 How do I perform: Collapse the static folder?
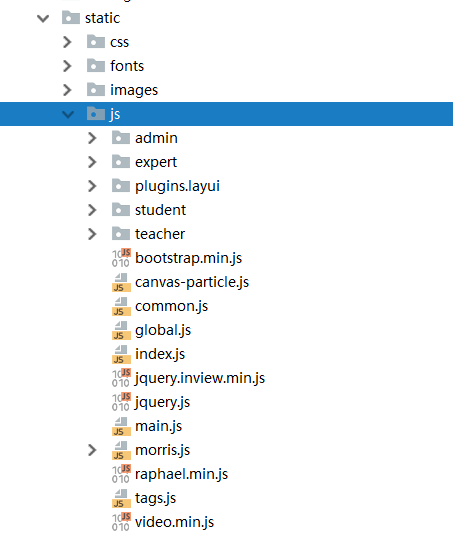[x=43, y=18]
